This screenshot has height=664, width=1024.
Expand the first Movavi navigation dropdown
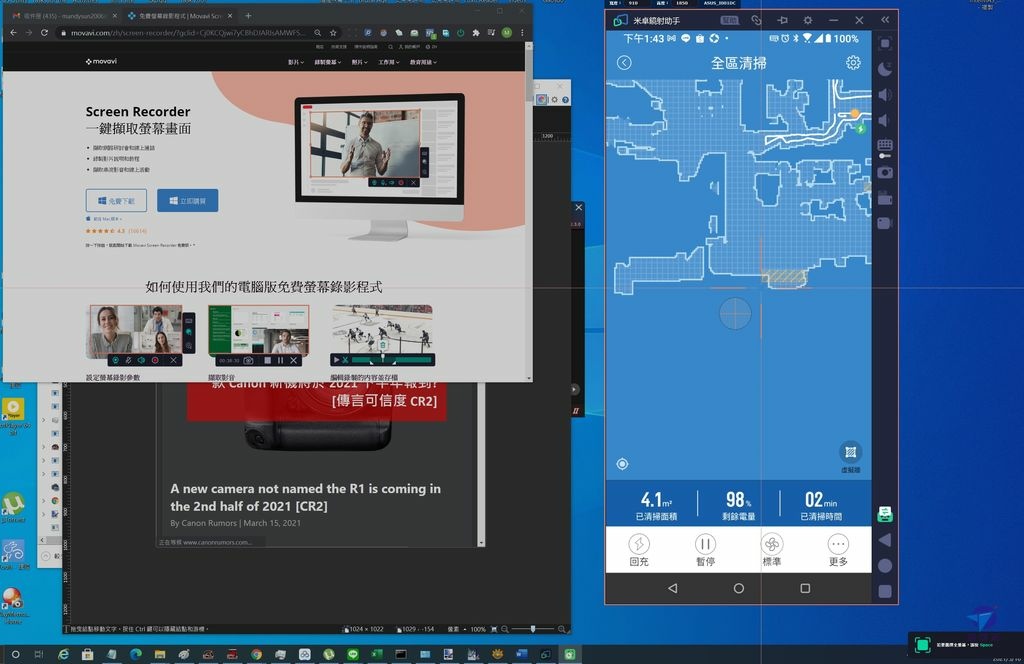[x=296, y=62]
